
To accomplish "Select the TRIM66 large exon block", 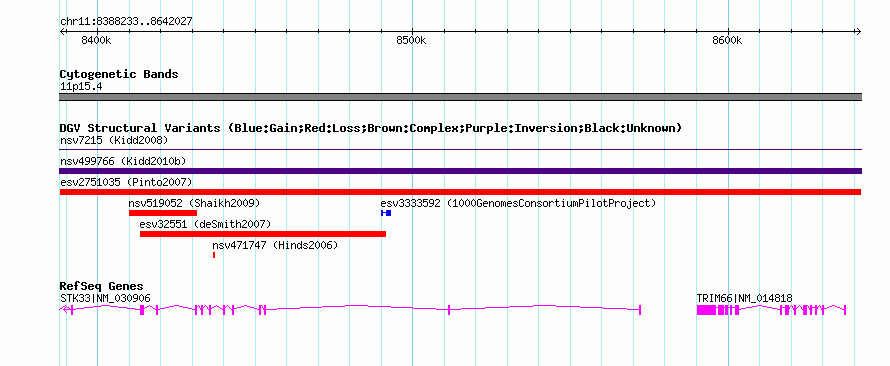I will (706, 310).
